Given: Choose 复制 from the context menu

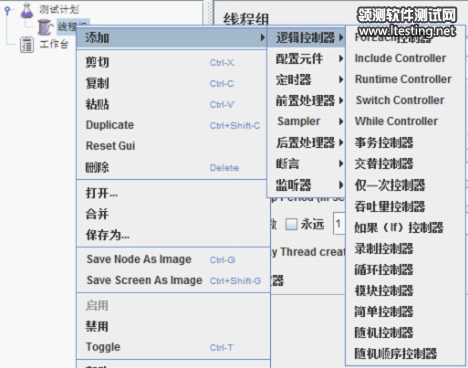Looking at the screenshot, I should coord(171,83).
